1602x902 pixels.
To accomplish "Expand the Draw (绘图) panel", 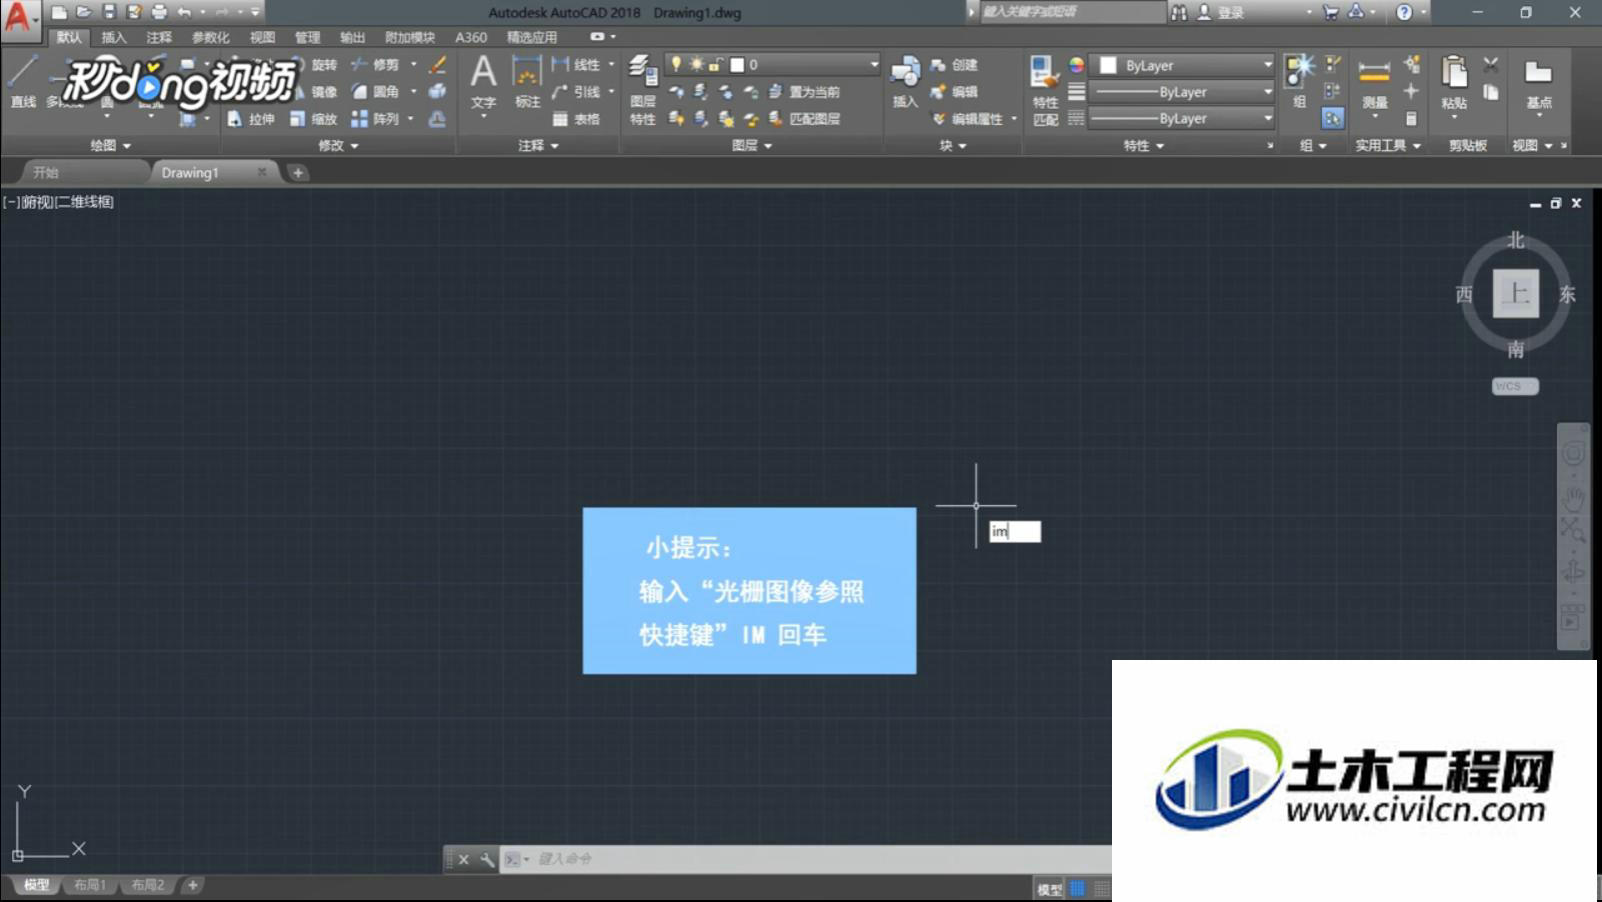I will coord(111,146).
